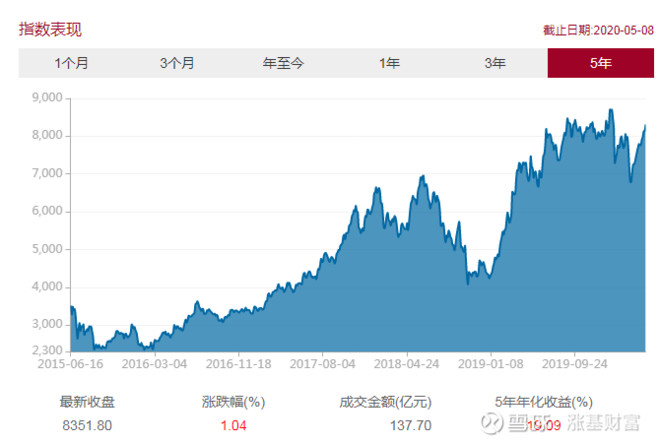Viewport: 660px width, 443px height.
Task: Click the 6,000 y-axis label
Action: pyautogui.click(x=47, y=211)
